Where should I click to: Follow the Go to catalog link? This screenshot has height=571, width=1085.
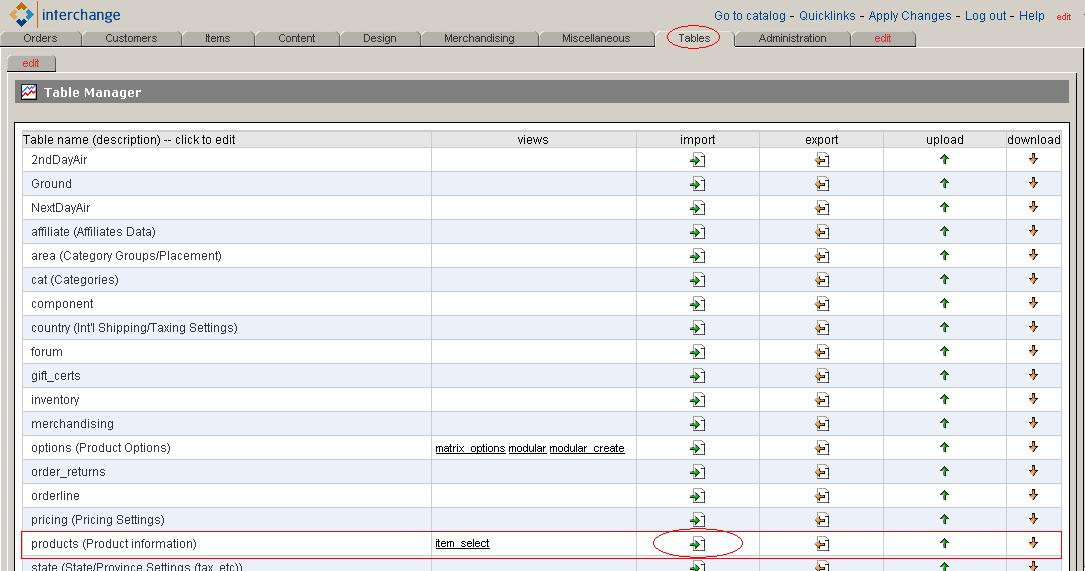[x=749, y=16]
